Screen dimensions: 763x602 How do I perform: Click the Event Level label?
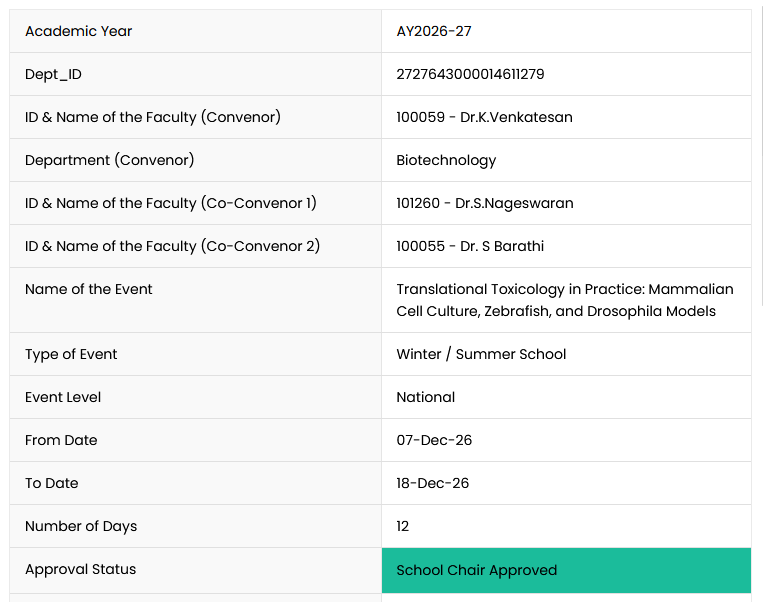tap(63, 397)
